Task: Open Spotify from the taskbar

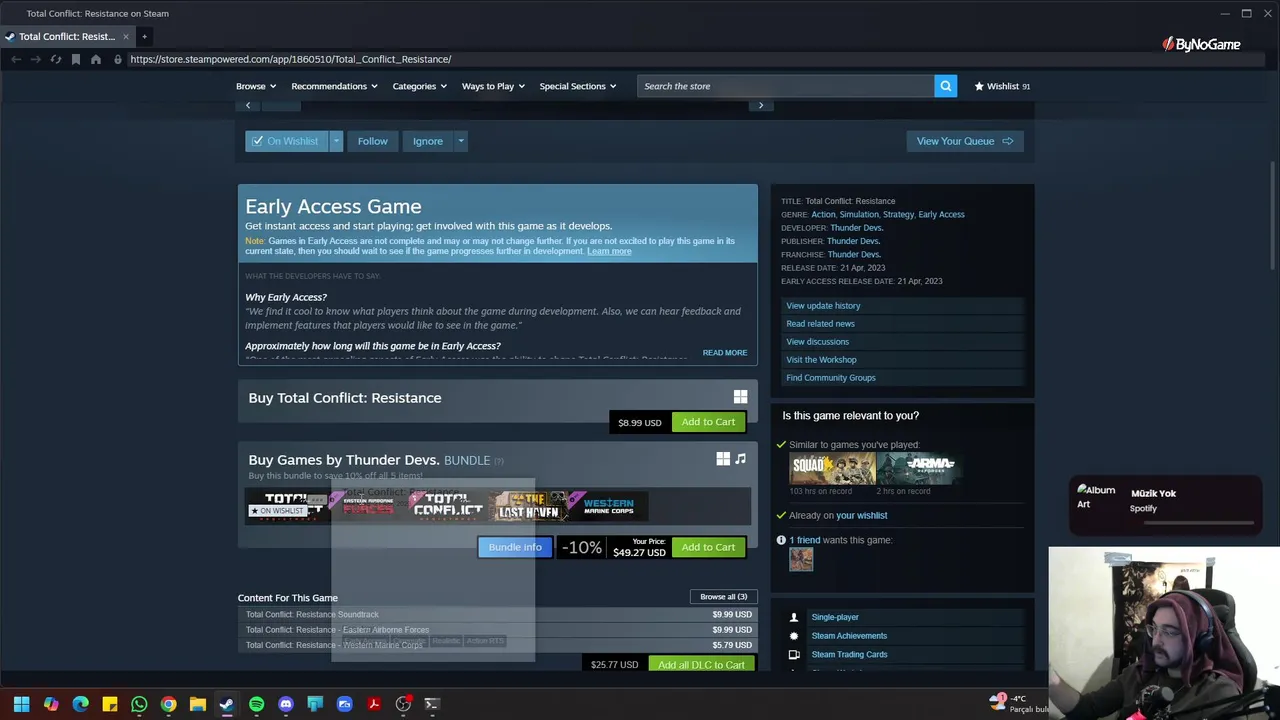Action: [256, 704]
